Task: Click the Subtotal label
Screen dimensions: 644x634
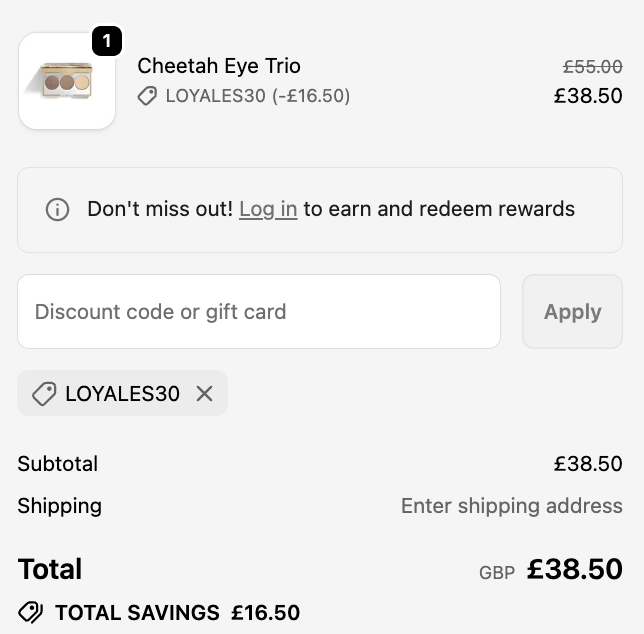Action: (58, 464)
